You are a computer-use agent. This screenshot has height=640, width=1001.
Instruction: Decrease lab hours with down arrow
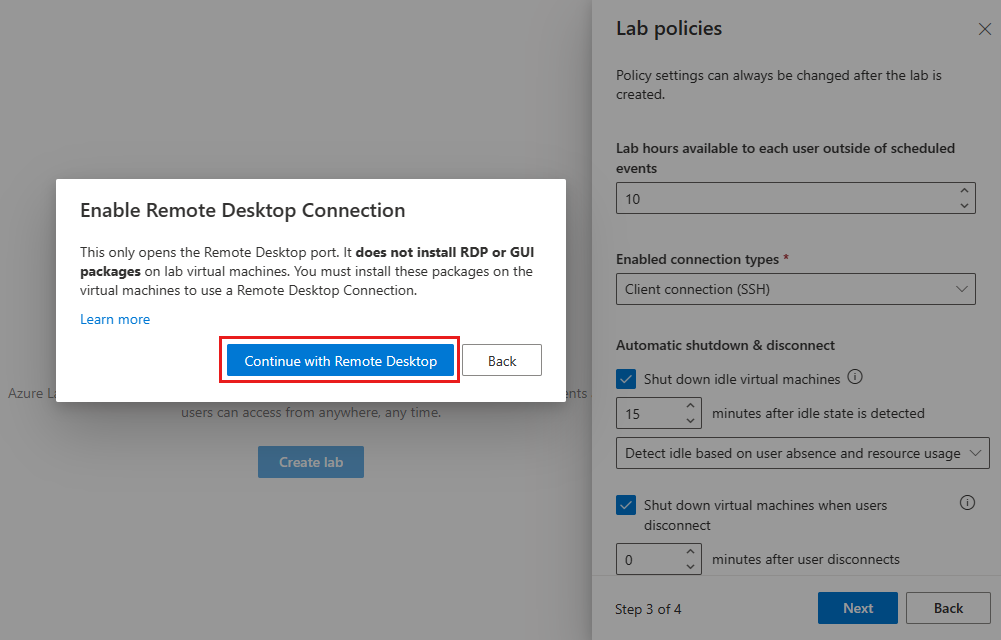[964, 205]
